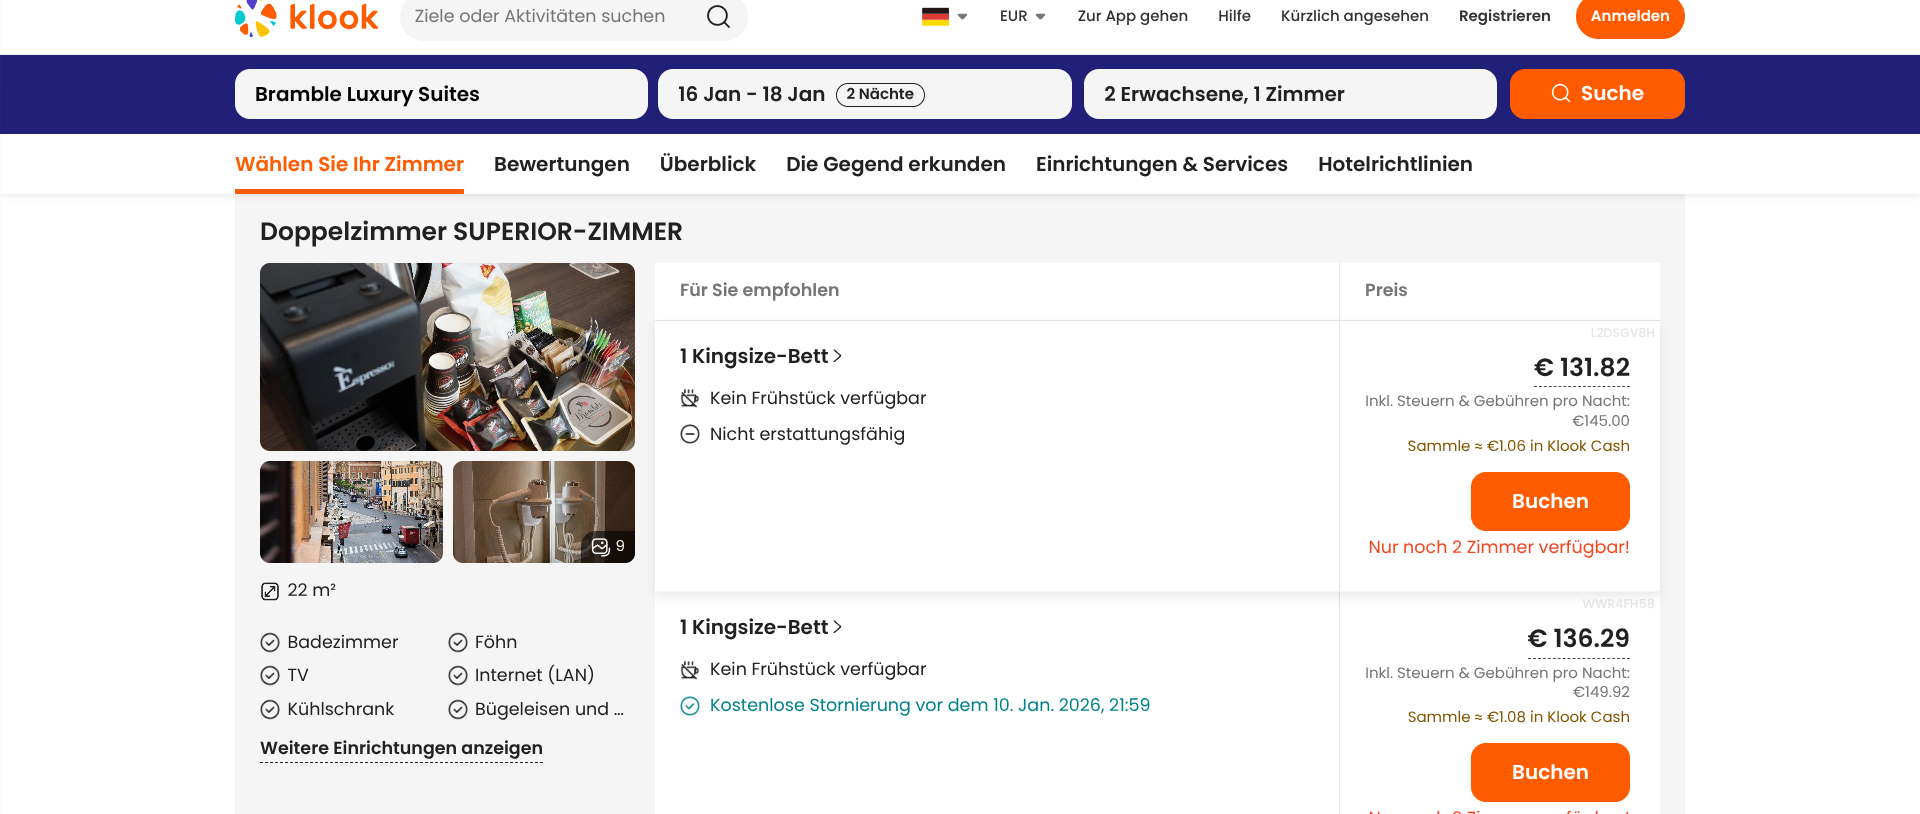1920x814 pixels.
Task: Click the German flag language icon
Action: [x=935, y=16]
